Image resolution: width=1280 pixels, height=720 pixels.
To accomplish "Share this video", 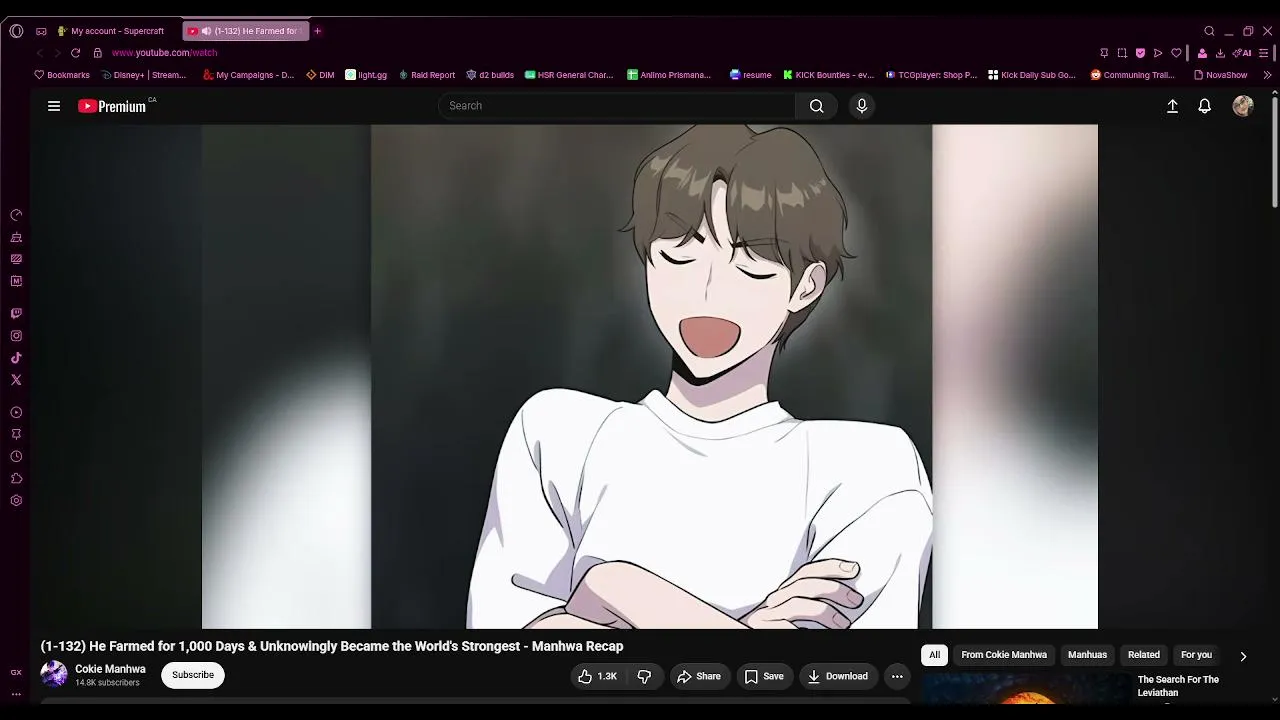I will coord(699,677).
